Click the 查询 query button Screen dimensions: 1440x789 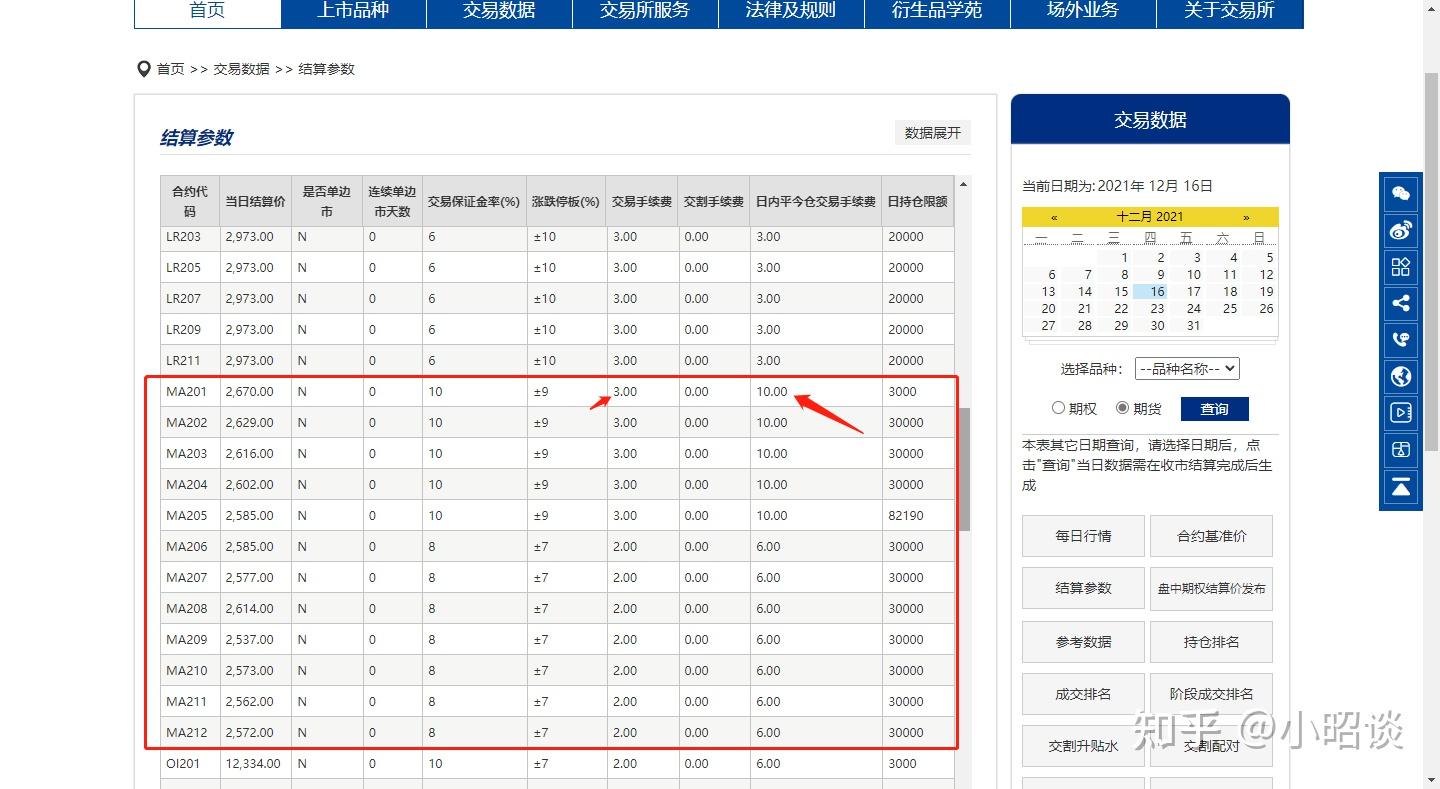pyautogui.click(x=1215, y=409)
